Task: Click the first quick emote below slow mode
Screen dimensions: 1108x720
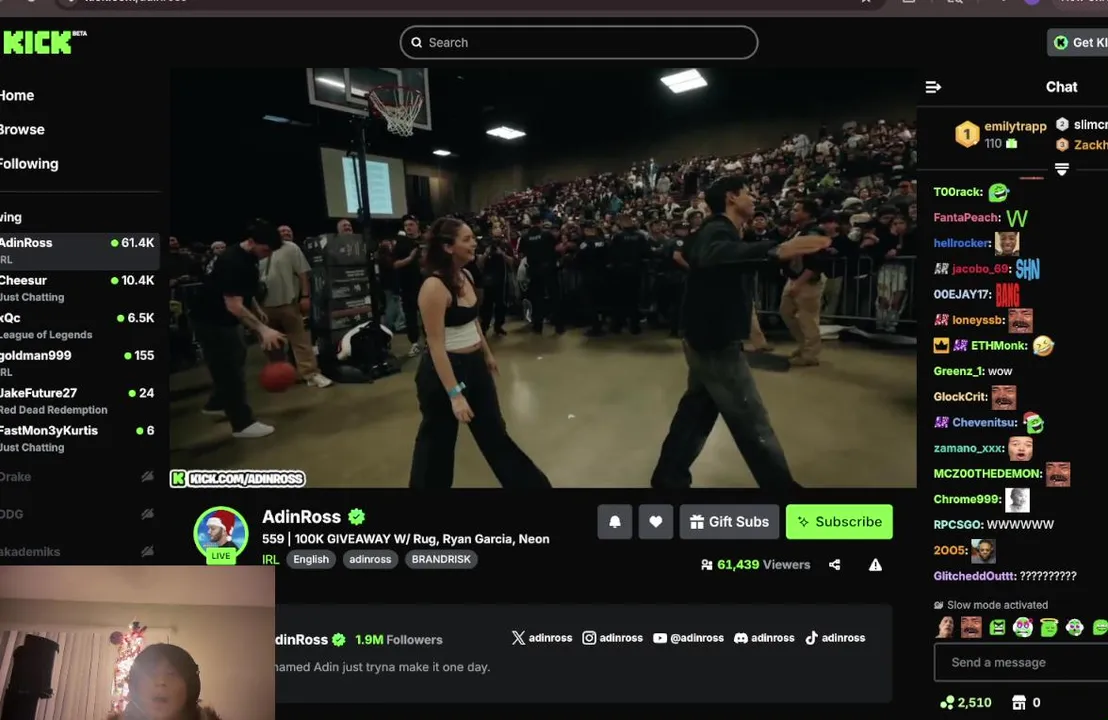Action: pyautogui.click(x=945, y=627)
